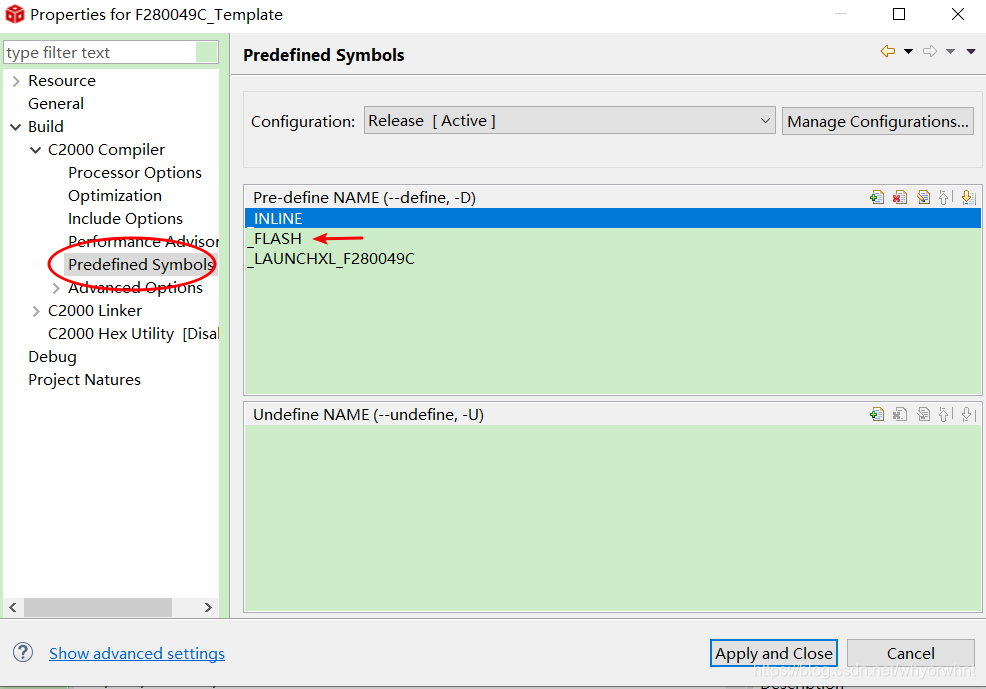Click tree scrollbar right arrow
Viewport: 986px width, 689px height.
(x=208, y=607)
